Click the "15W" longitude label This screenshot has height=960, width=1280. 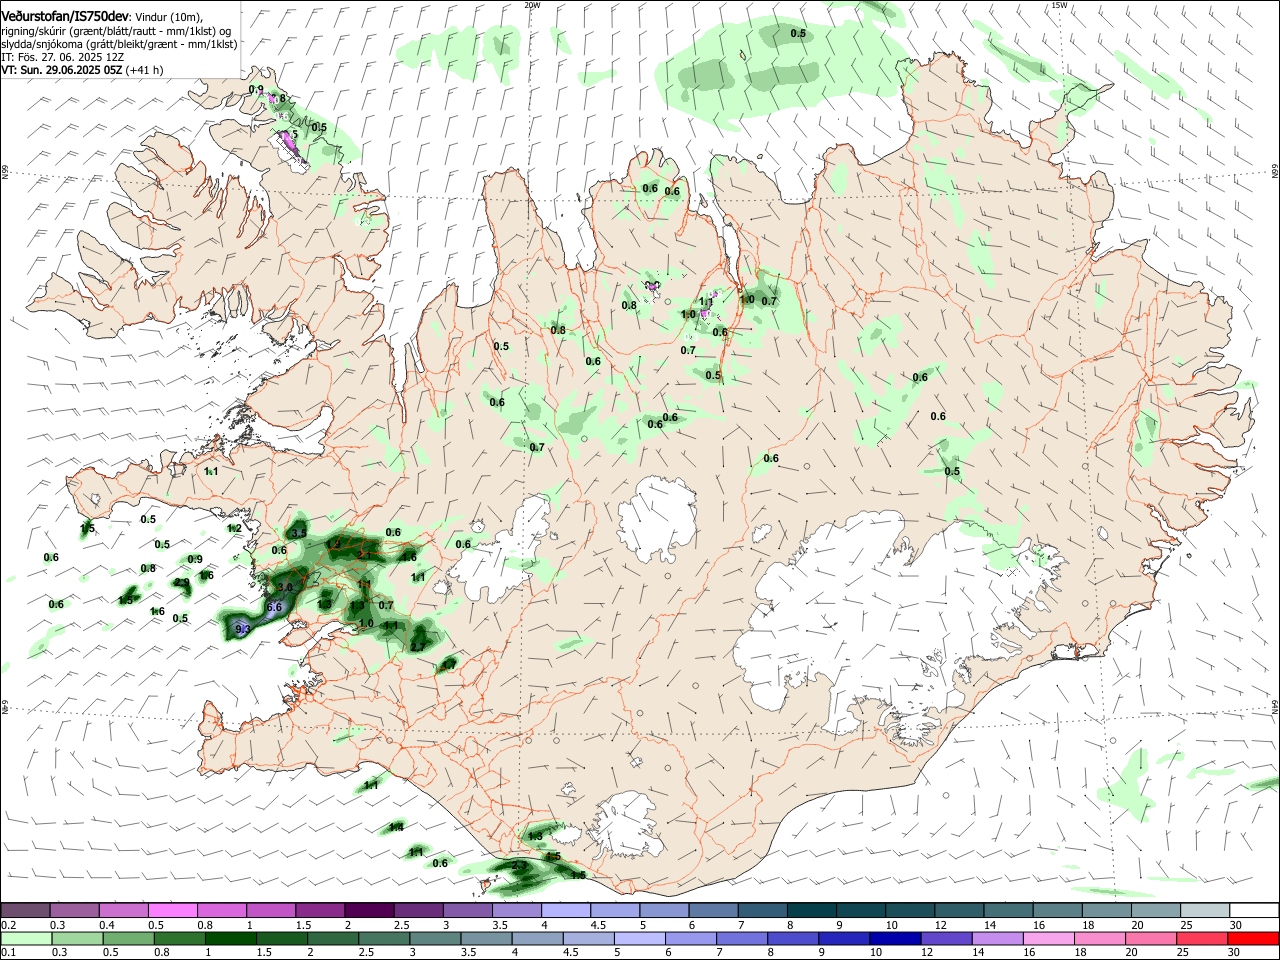pos(1059,5)
